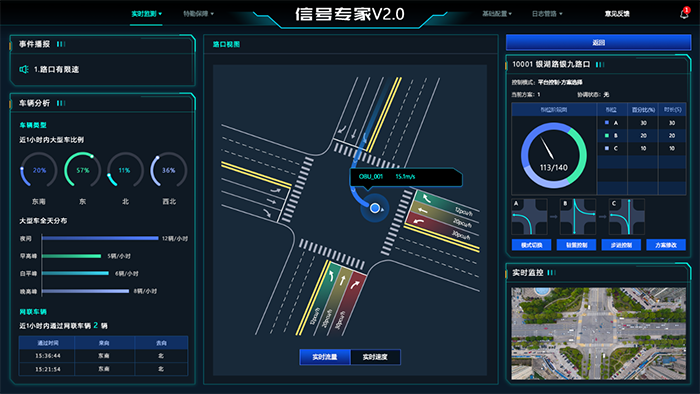This screenshot has width=700, height=394.
Task: Click the right-turn arrow in red south lane
Action: pos(355,284)
